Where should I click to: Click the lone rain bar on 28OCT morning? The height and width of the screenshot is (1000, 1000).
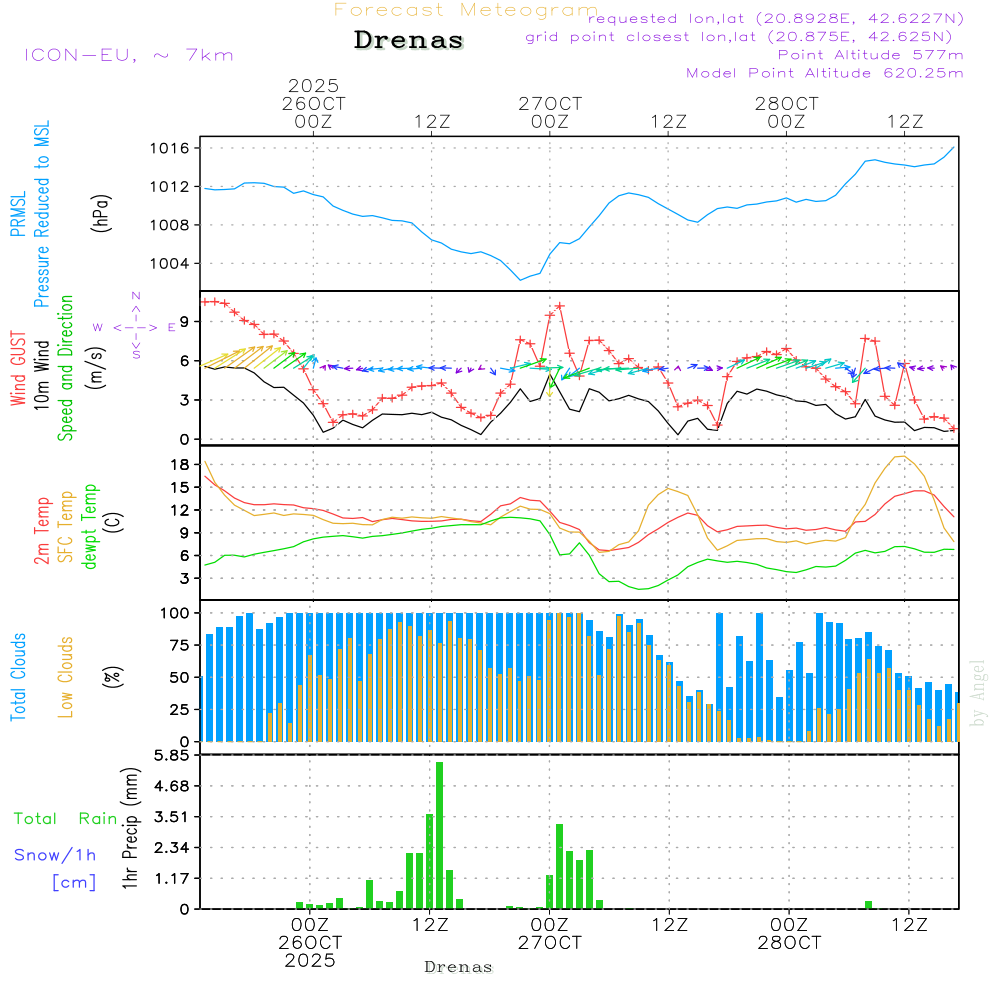(868, 904)
